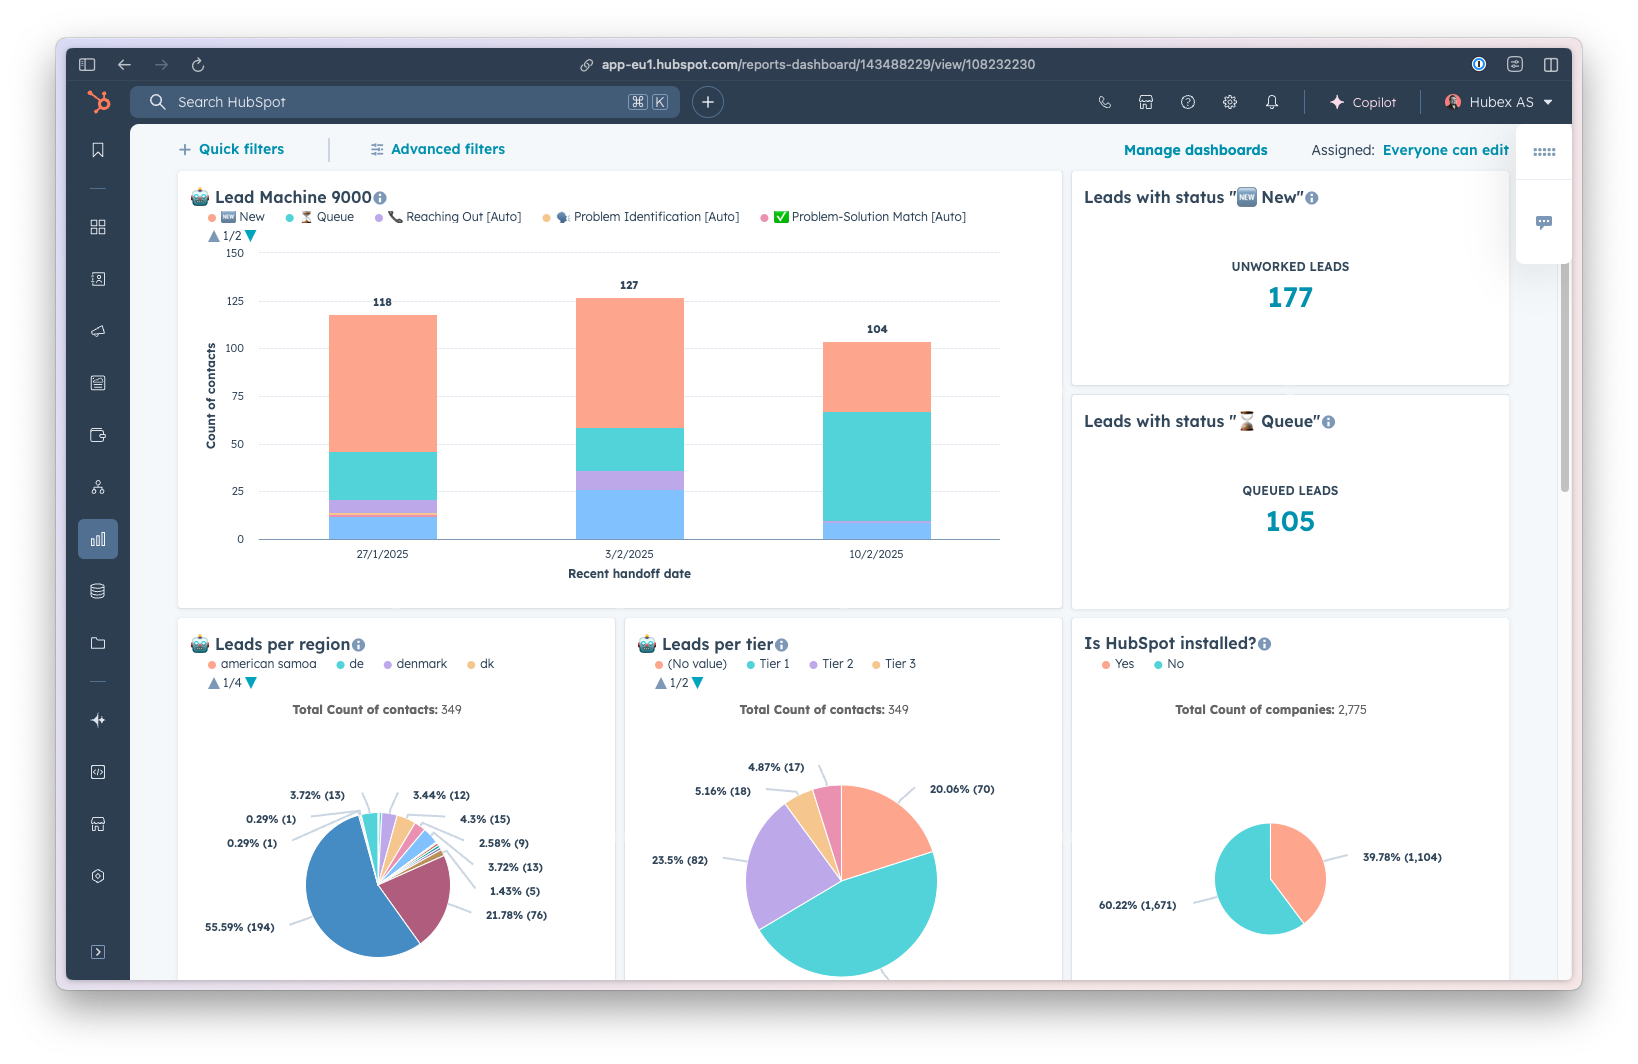Viewport: 1638px width, 1064px height.
Task: Show info for Is HubSpot installed report
Action: click(x=1264, y=644)
